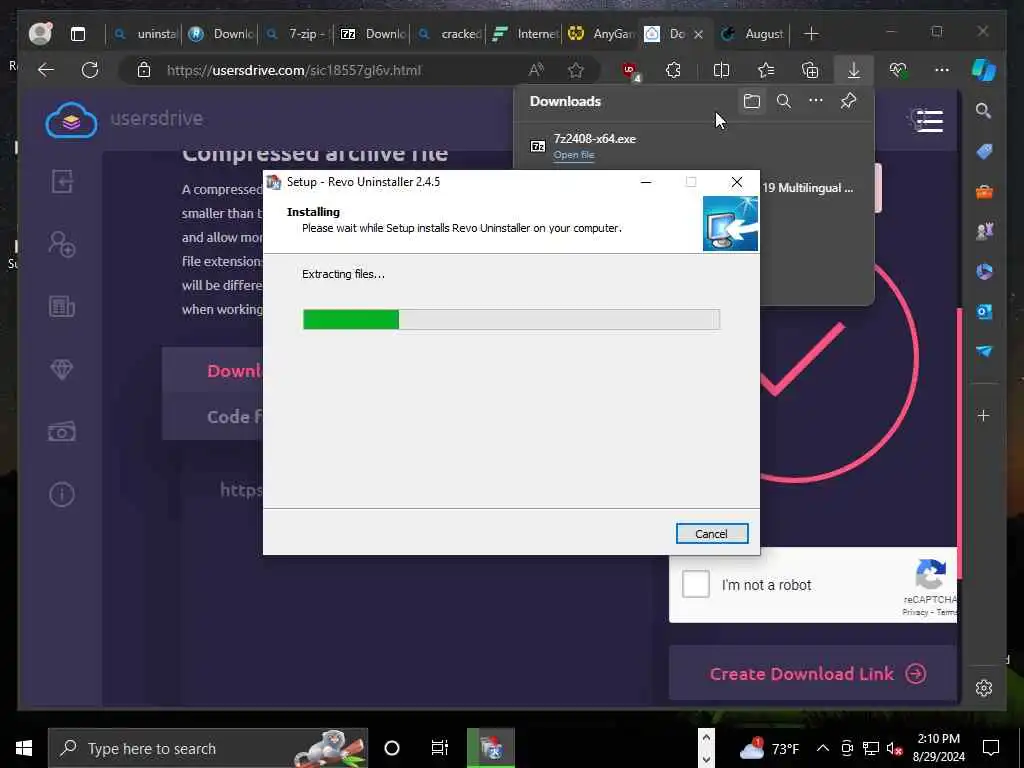
Task: Toggle Read aloud icon in address bar
Action: coord(536,70)
